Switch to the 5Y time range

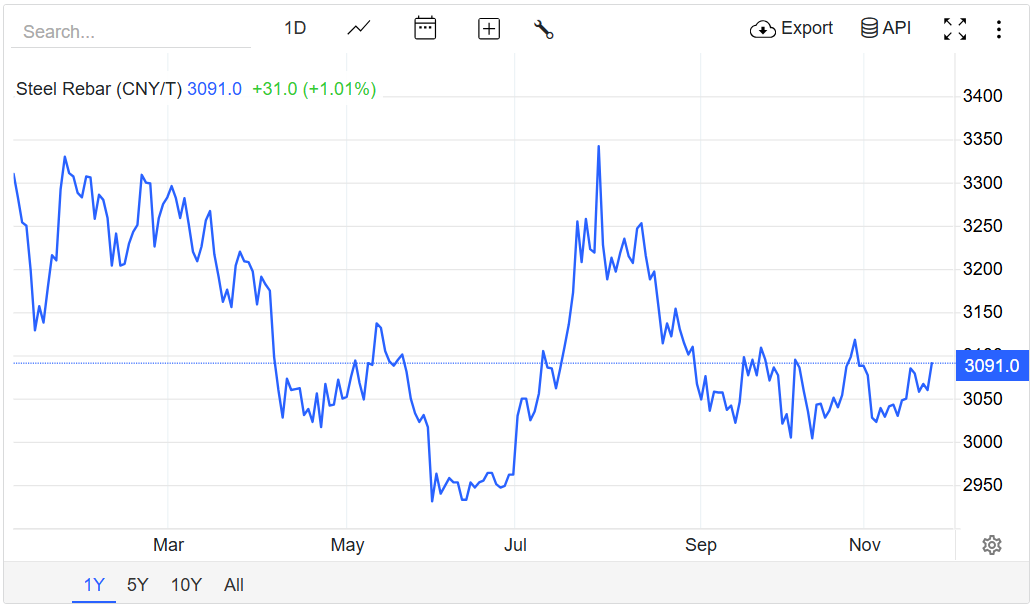(138, 585)
